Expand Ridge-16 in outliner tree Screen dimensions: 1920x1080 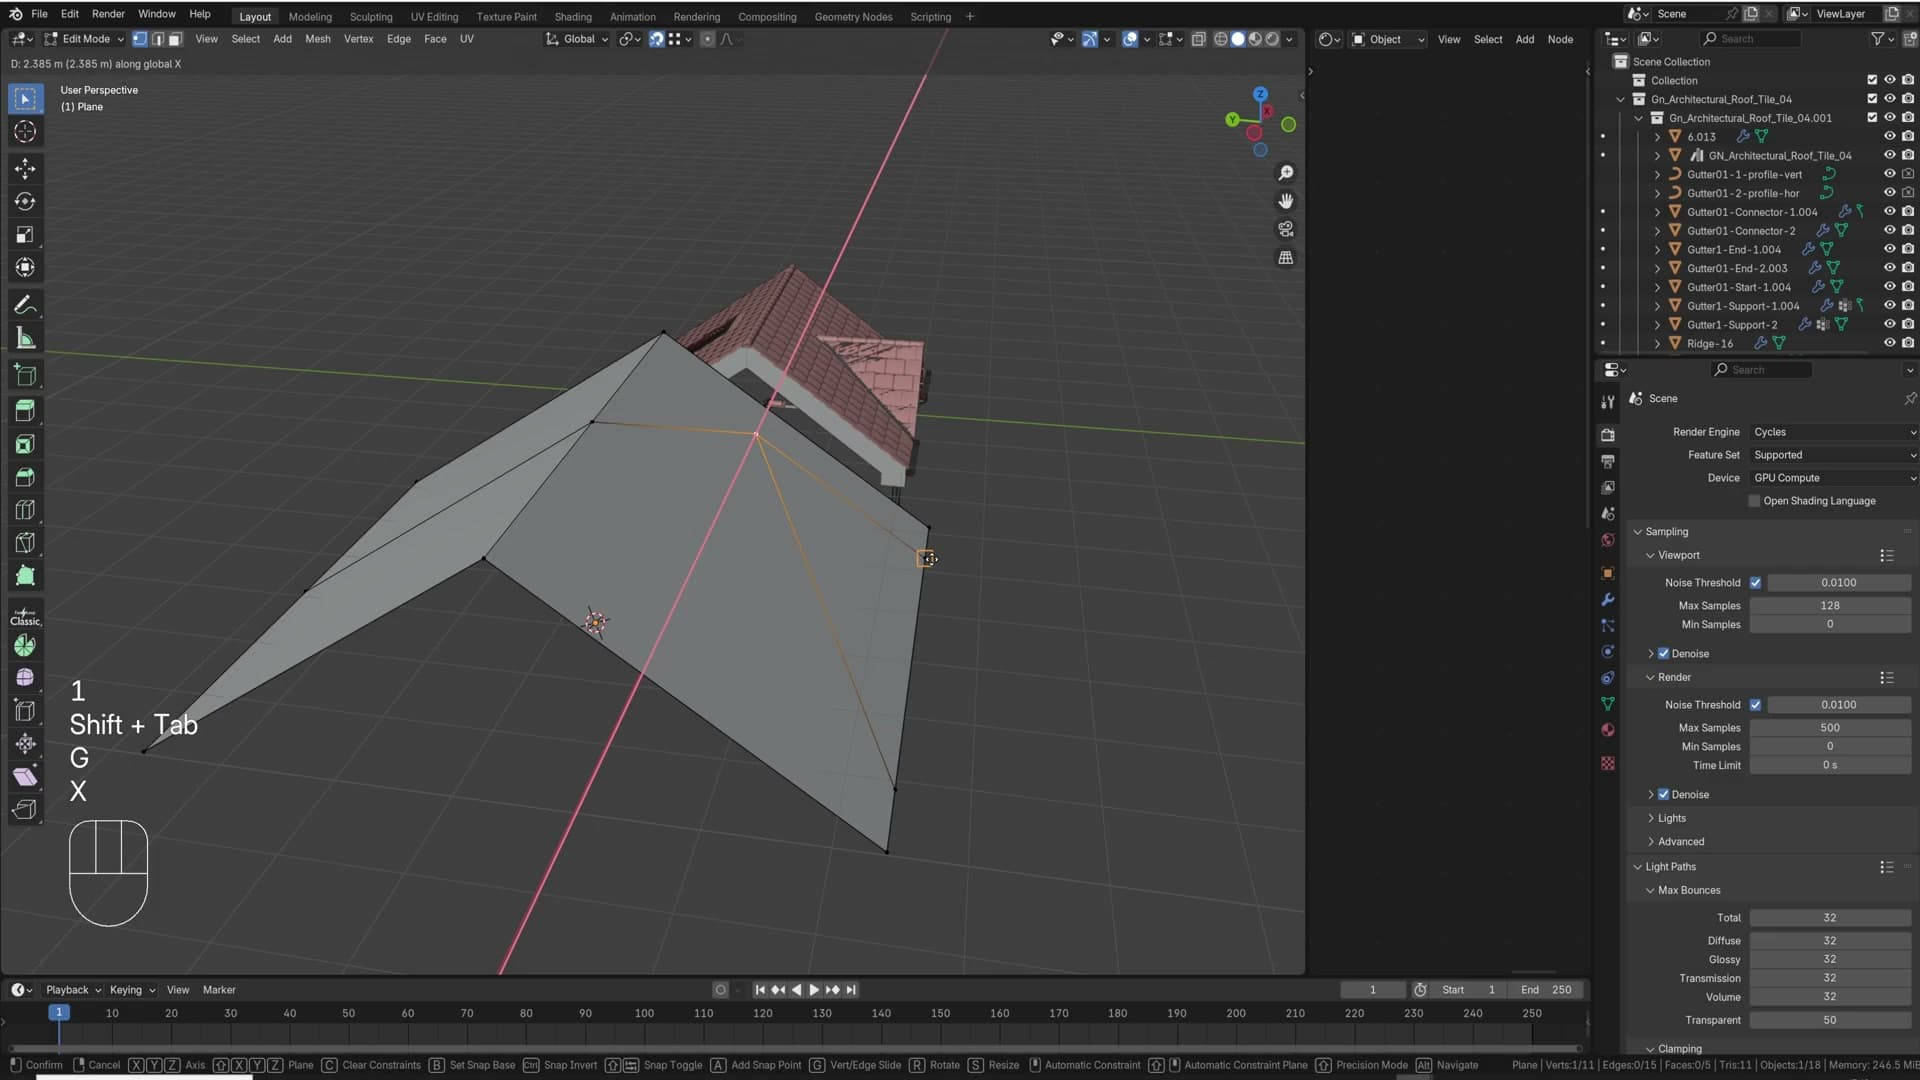pyautogui.click(x=1657, y=343)
